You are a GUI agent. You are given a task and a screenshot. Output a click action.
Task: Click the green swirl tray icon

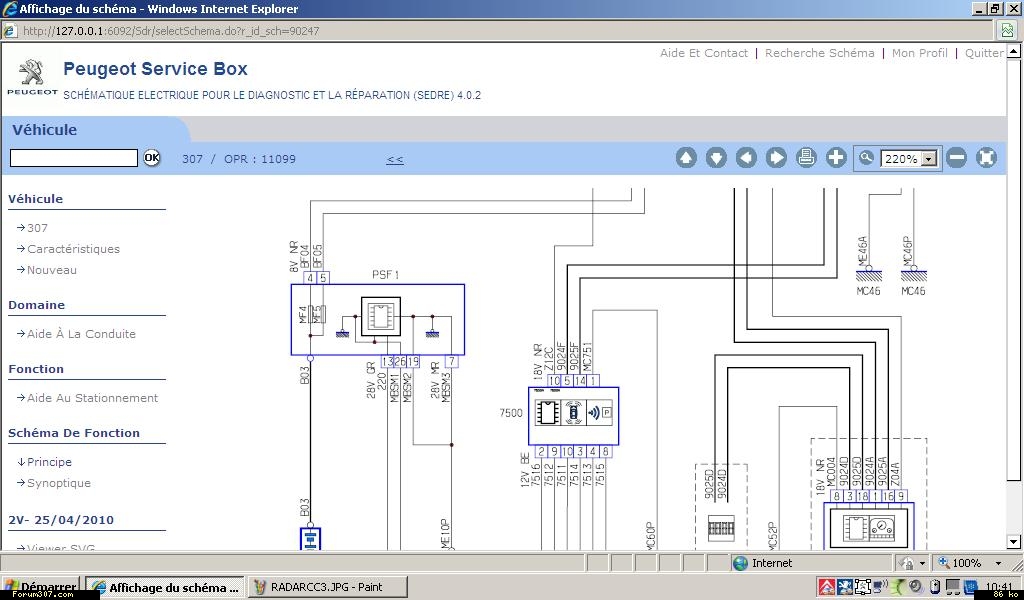point(899,586)
